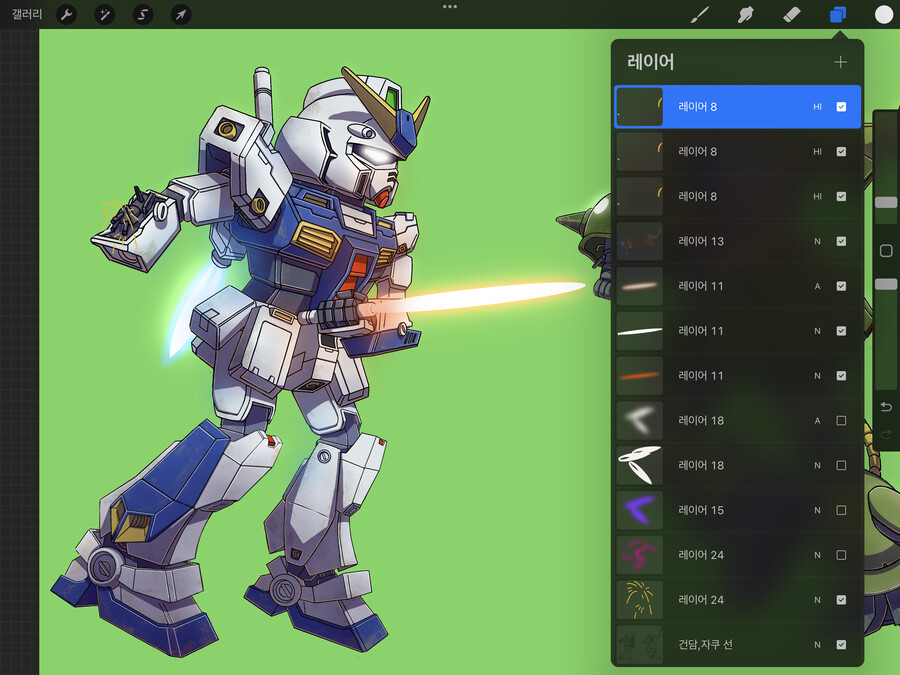900x675 pixels.
Task: Activate the Selection S-shaped tool
Action: pos(142,14)
